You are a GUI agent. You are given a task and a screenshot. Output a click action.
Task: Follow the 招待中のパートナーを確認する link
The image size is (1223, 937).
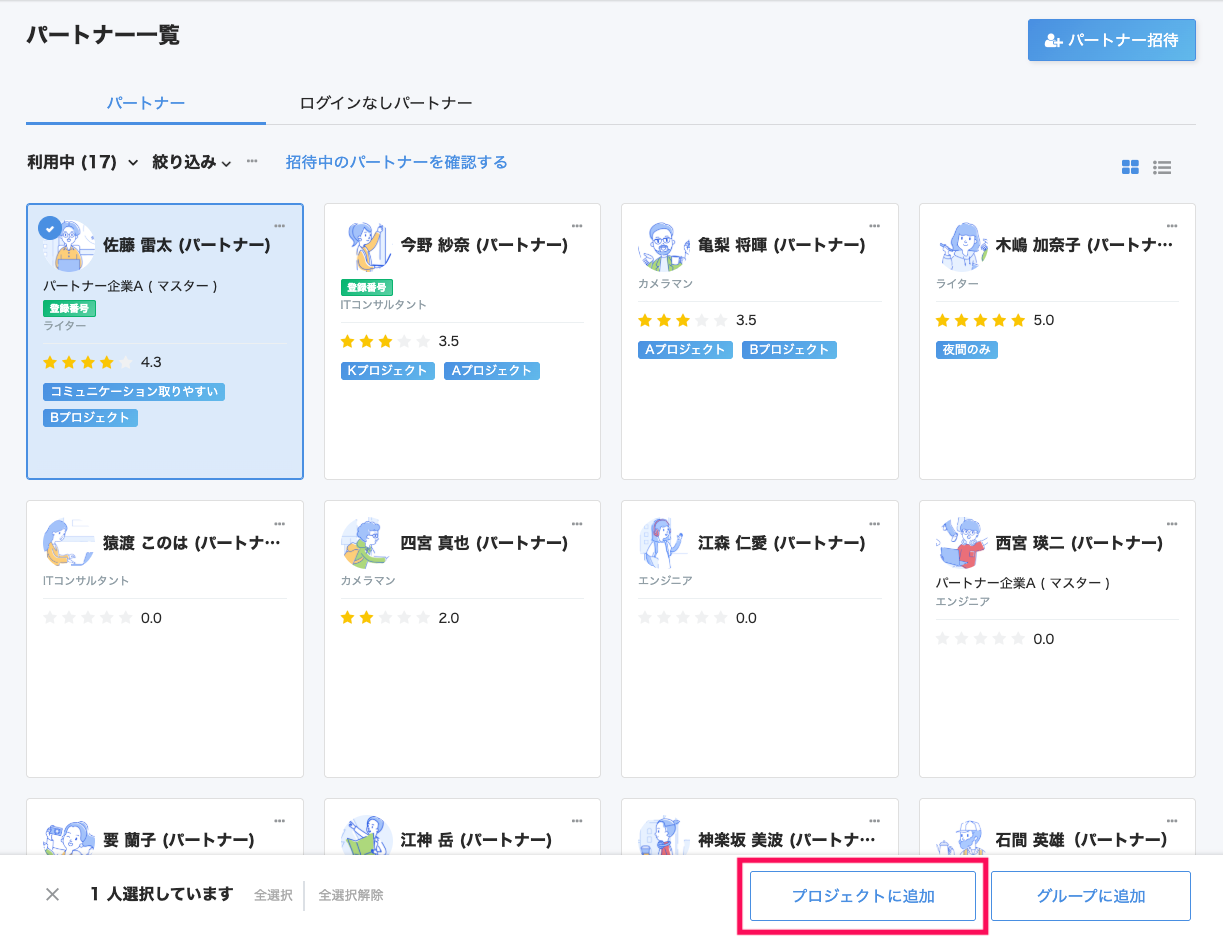pos(397,162)
